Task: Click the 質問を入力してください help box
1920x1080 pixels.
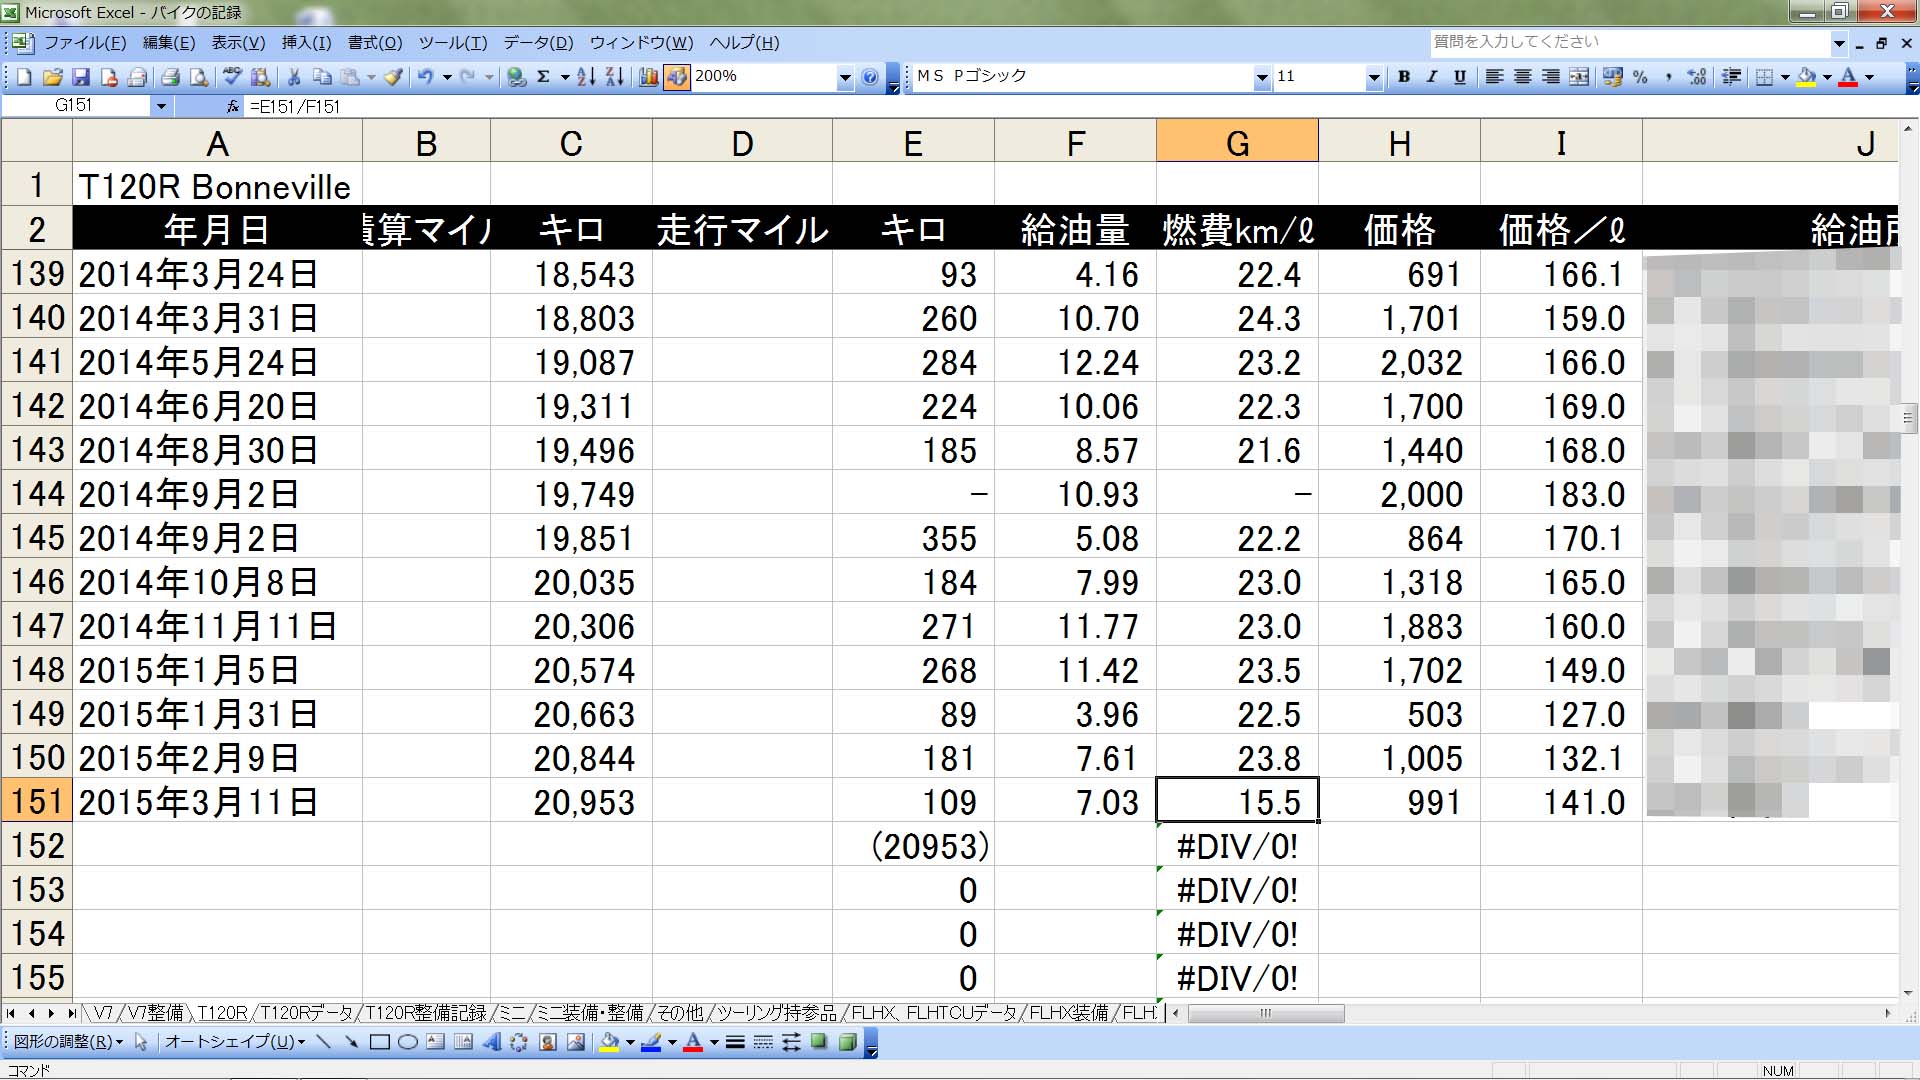Action: click(1631, 42)
